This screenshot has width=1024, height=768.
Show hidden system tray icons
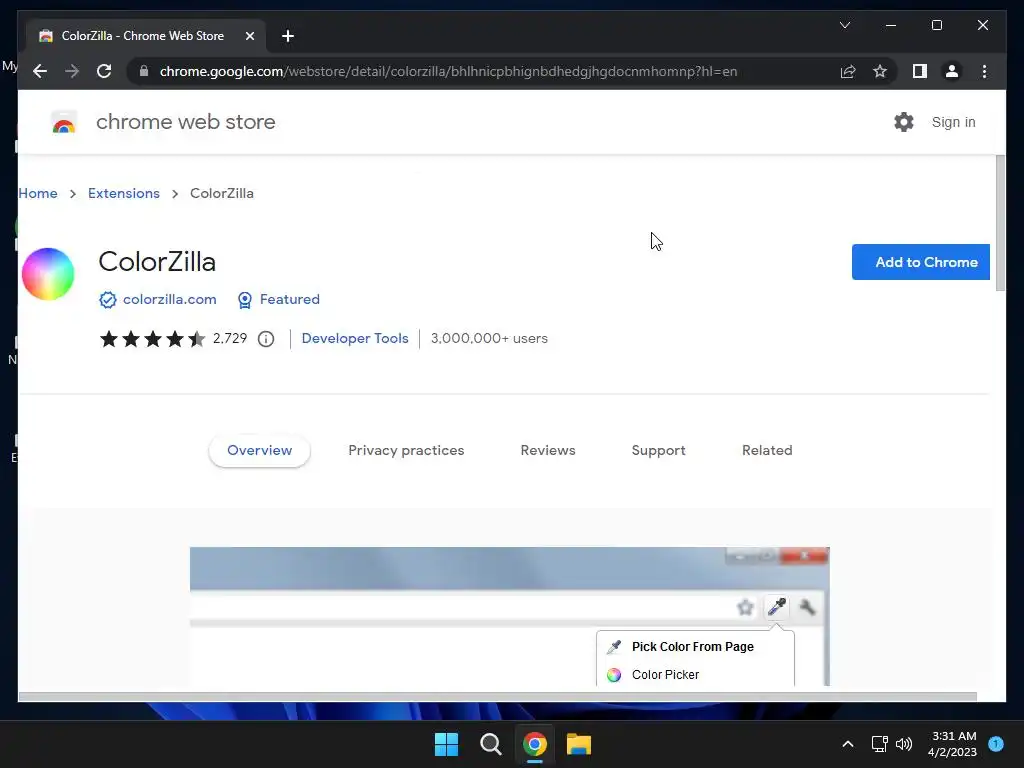click(x=848, y=744)
